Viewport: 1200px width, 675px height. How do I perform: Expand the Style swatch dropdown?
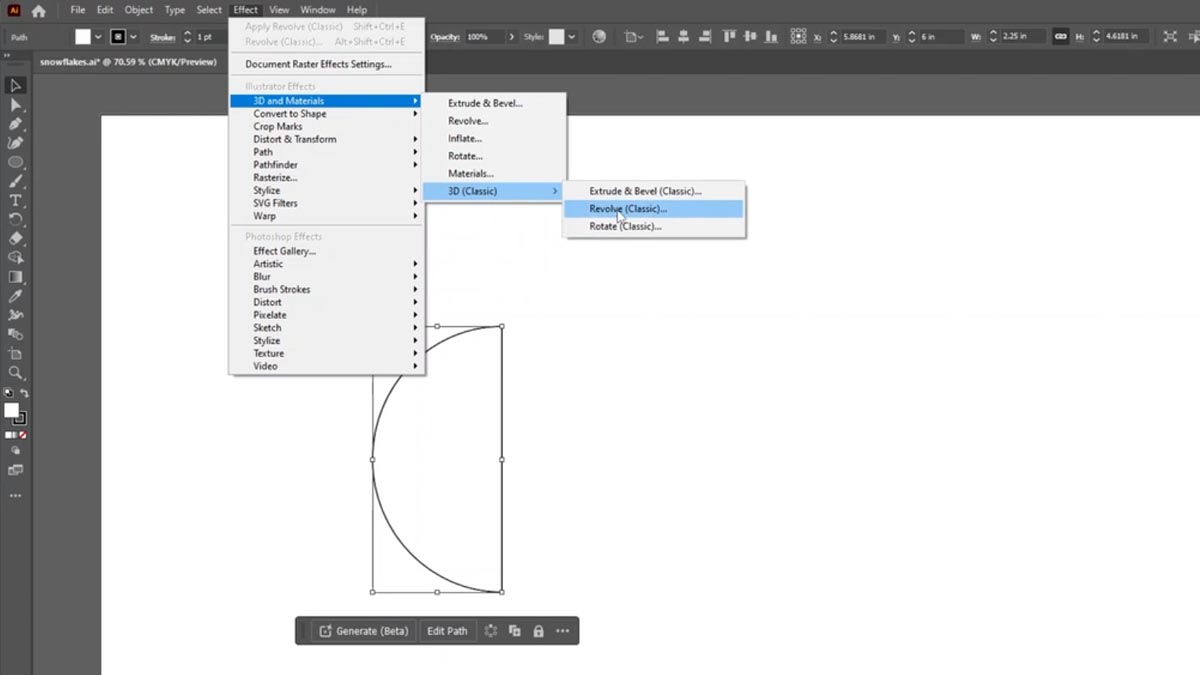(572, 37)
